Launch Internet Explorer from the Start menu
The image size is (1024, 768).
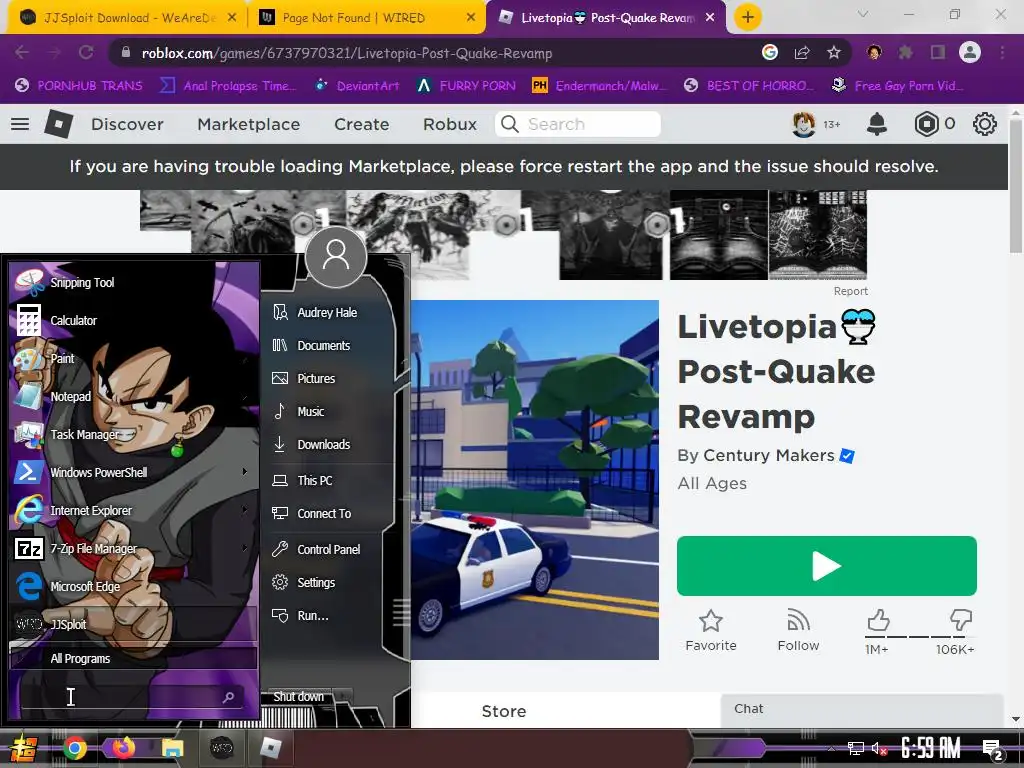pos(134,510)
